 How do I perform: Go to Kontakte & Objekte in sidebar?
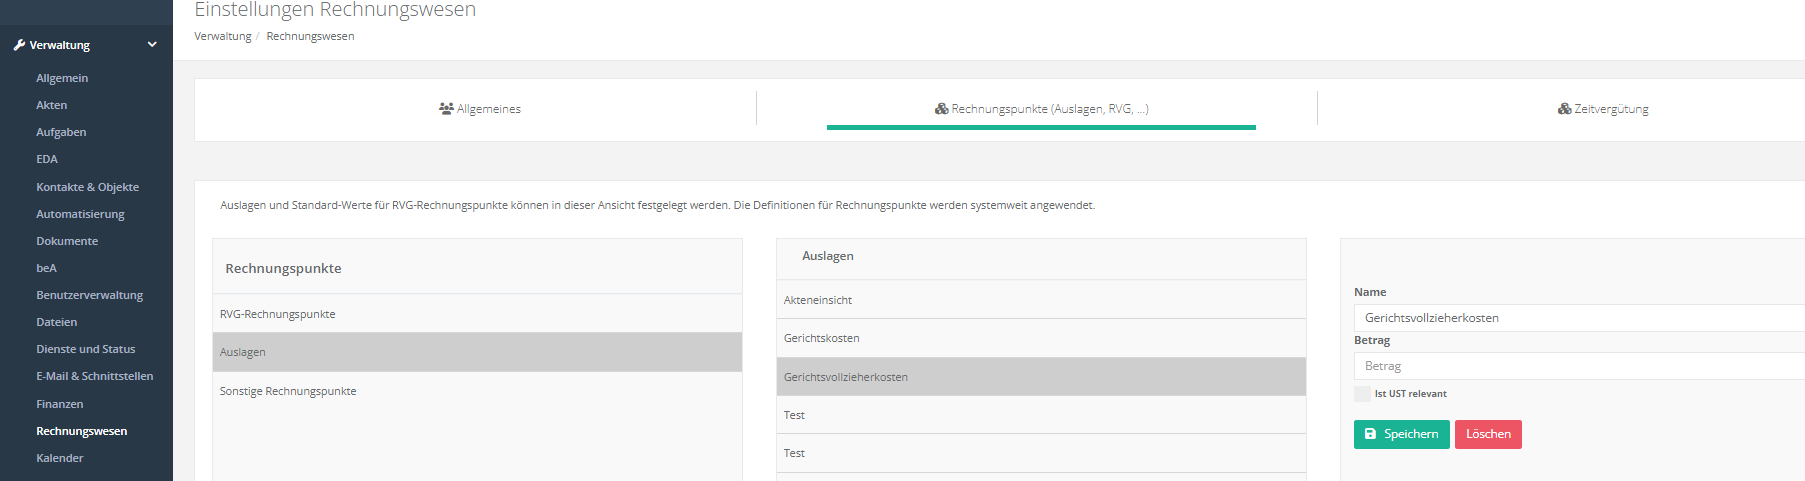[x=88, y=187]
